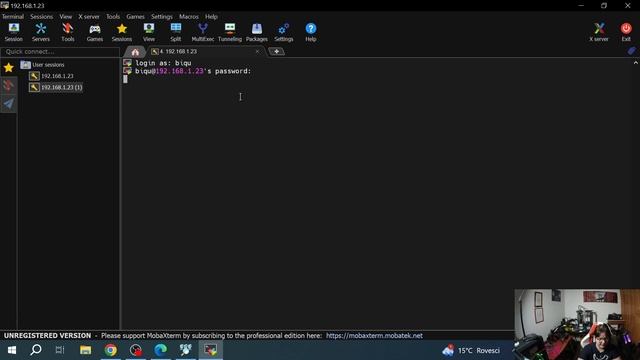Screen dimensions: 640x360
Task: Open Chrome from the taskbar
Action: 111,350
